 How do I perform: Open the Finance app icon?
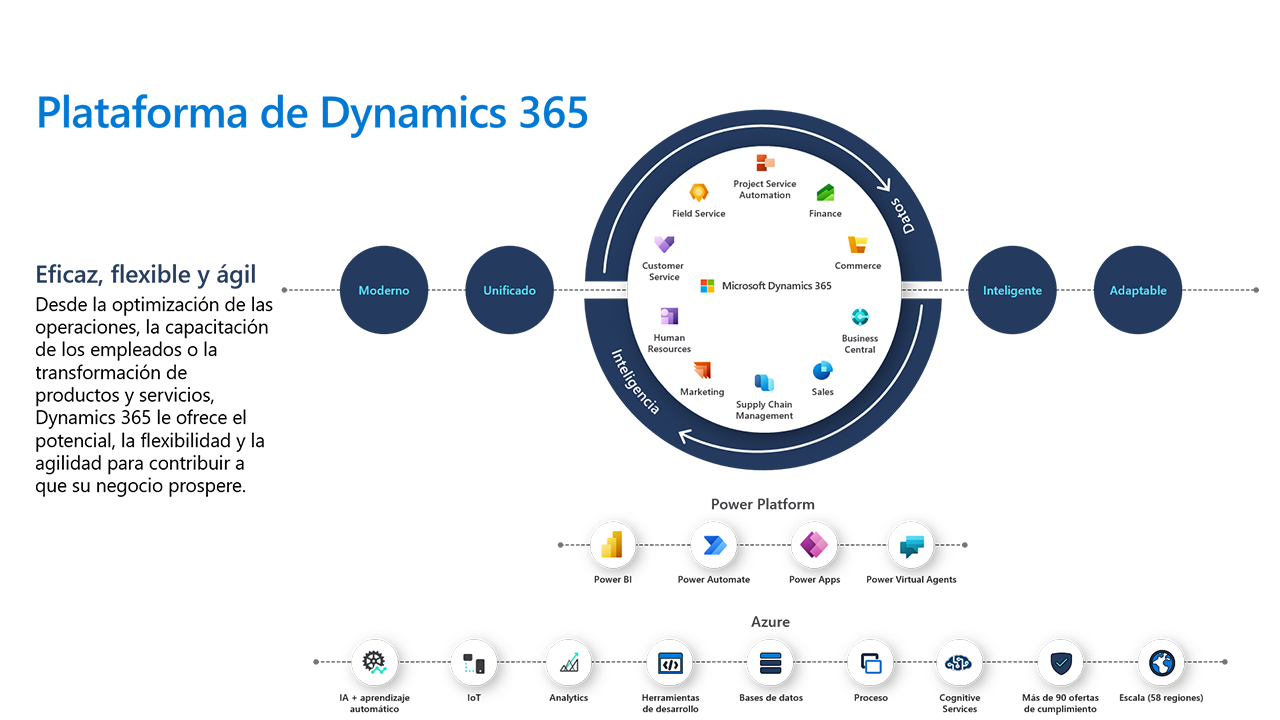(x=825, y=192)
